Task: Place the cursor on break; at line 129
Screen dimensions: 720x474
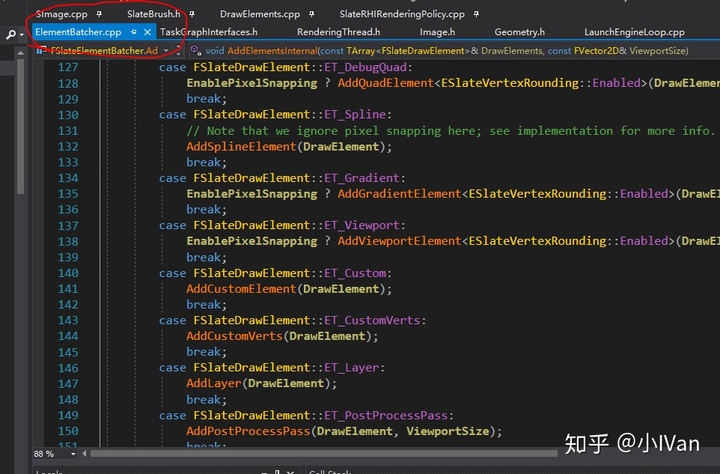Action: pyautogui.click(x=206, y=99)
